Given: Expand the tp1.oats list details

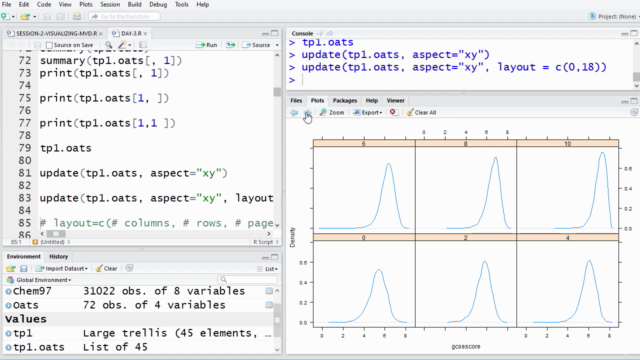Looking at the screenshot, I should coord(8,347).
